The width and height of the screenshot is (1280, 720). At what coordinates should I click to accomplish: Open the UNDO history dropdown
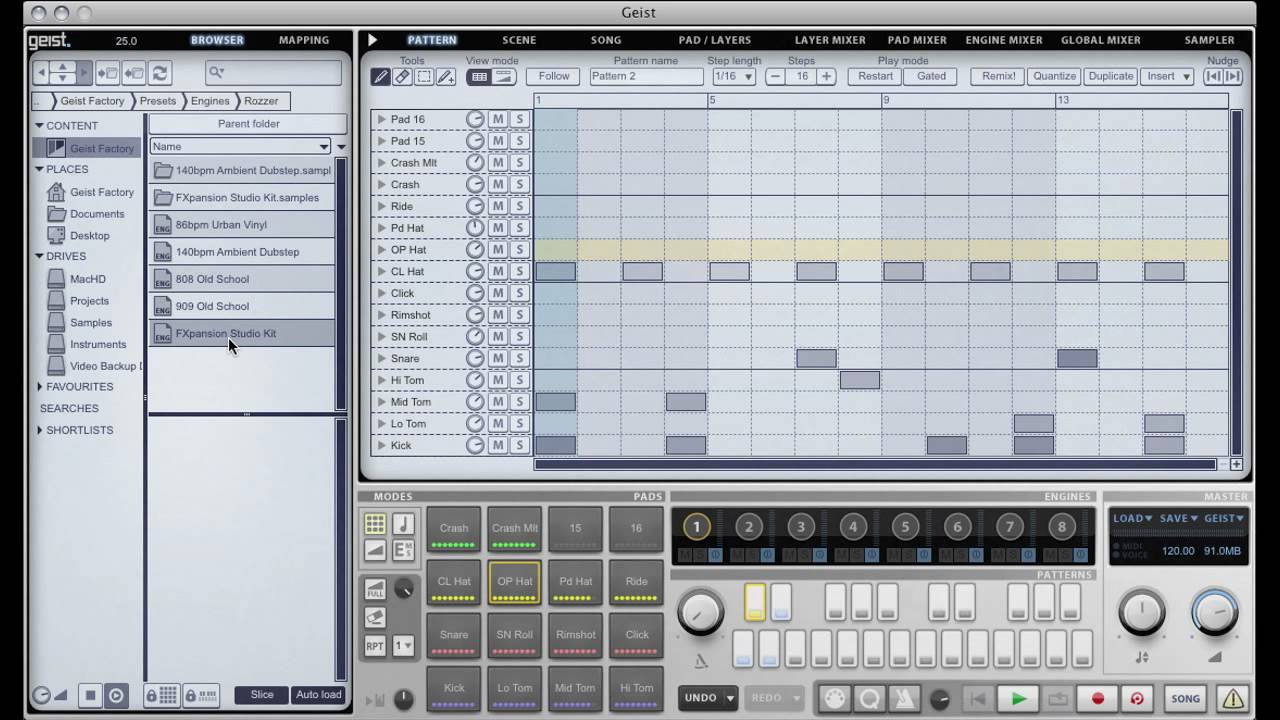(731, 698)
